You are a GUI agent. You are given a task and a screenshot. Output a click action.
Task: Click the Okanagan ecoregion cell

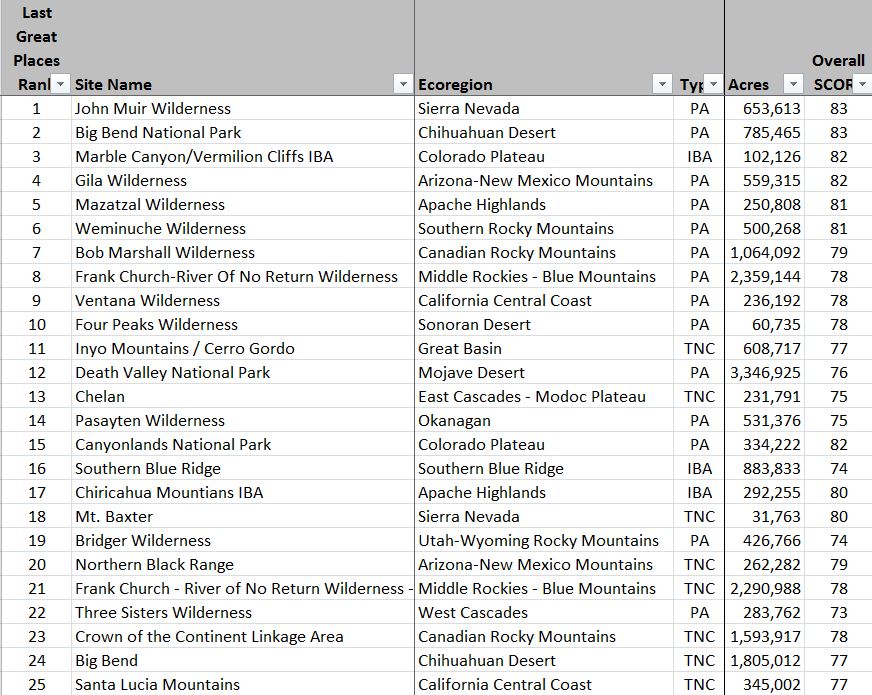(x=544, y=420)
